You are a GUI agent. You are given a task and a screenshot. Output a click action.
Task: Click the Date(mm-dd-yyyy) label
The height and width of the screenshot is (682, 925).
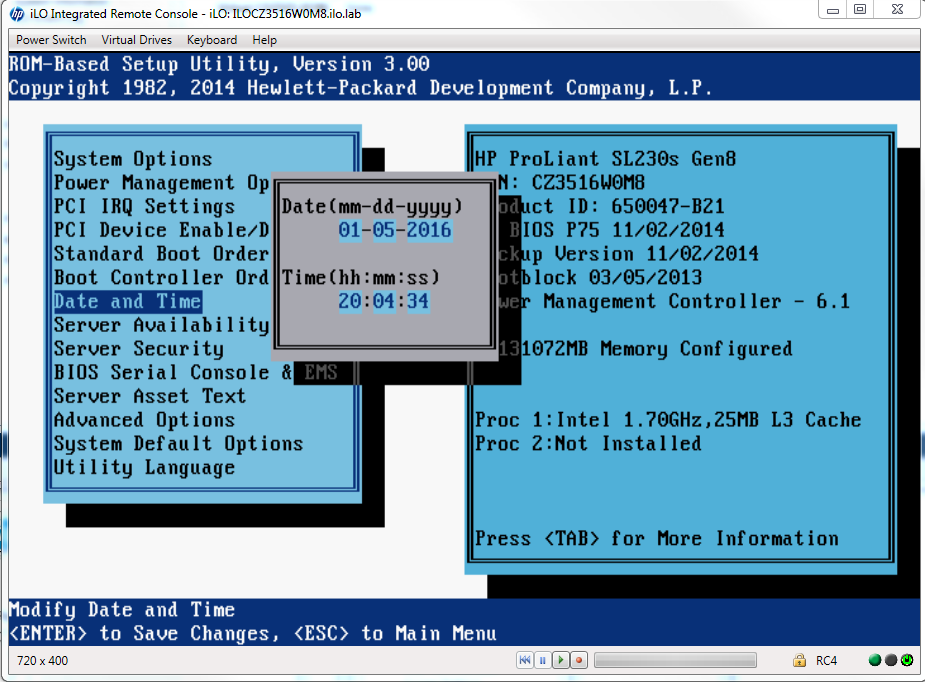372,206
